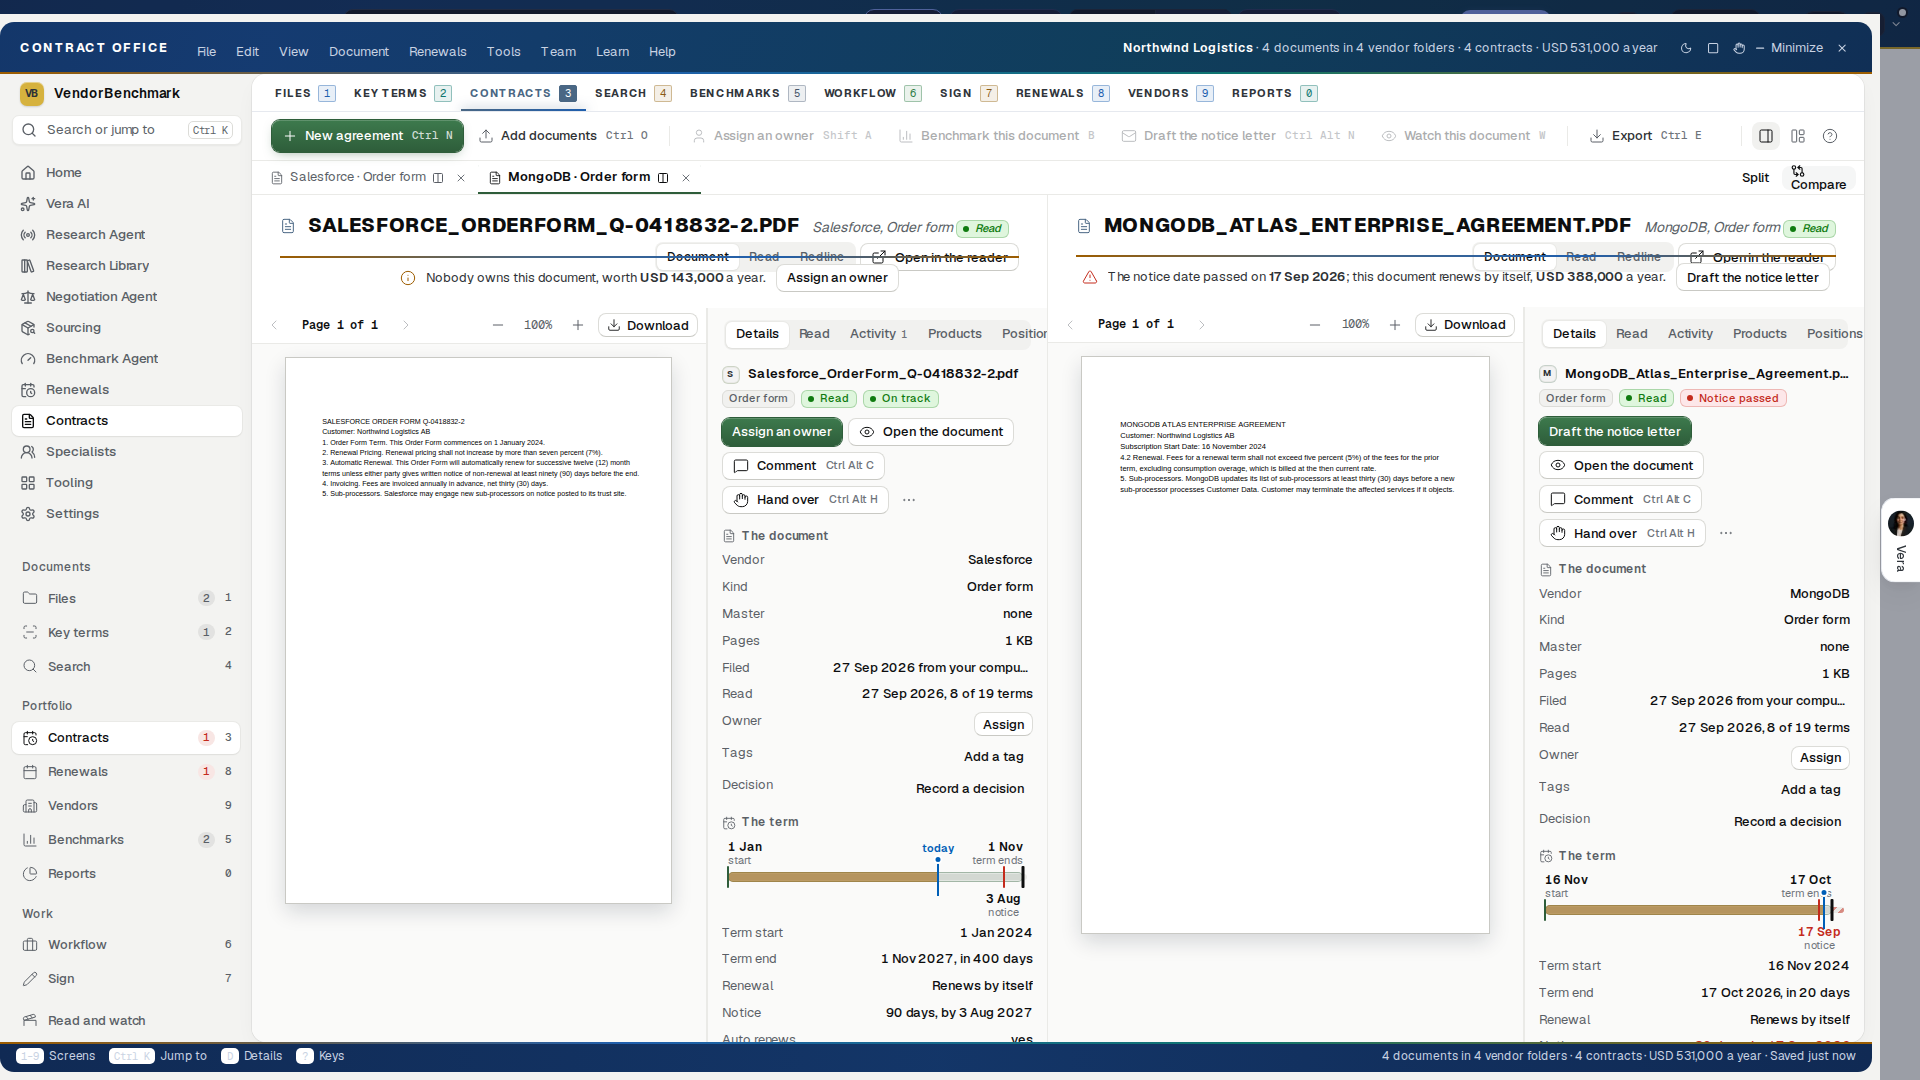Zoom in MongoDB document page
The width and height of the screenshot is (1920, 1080).
(1395, 325)
